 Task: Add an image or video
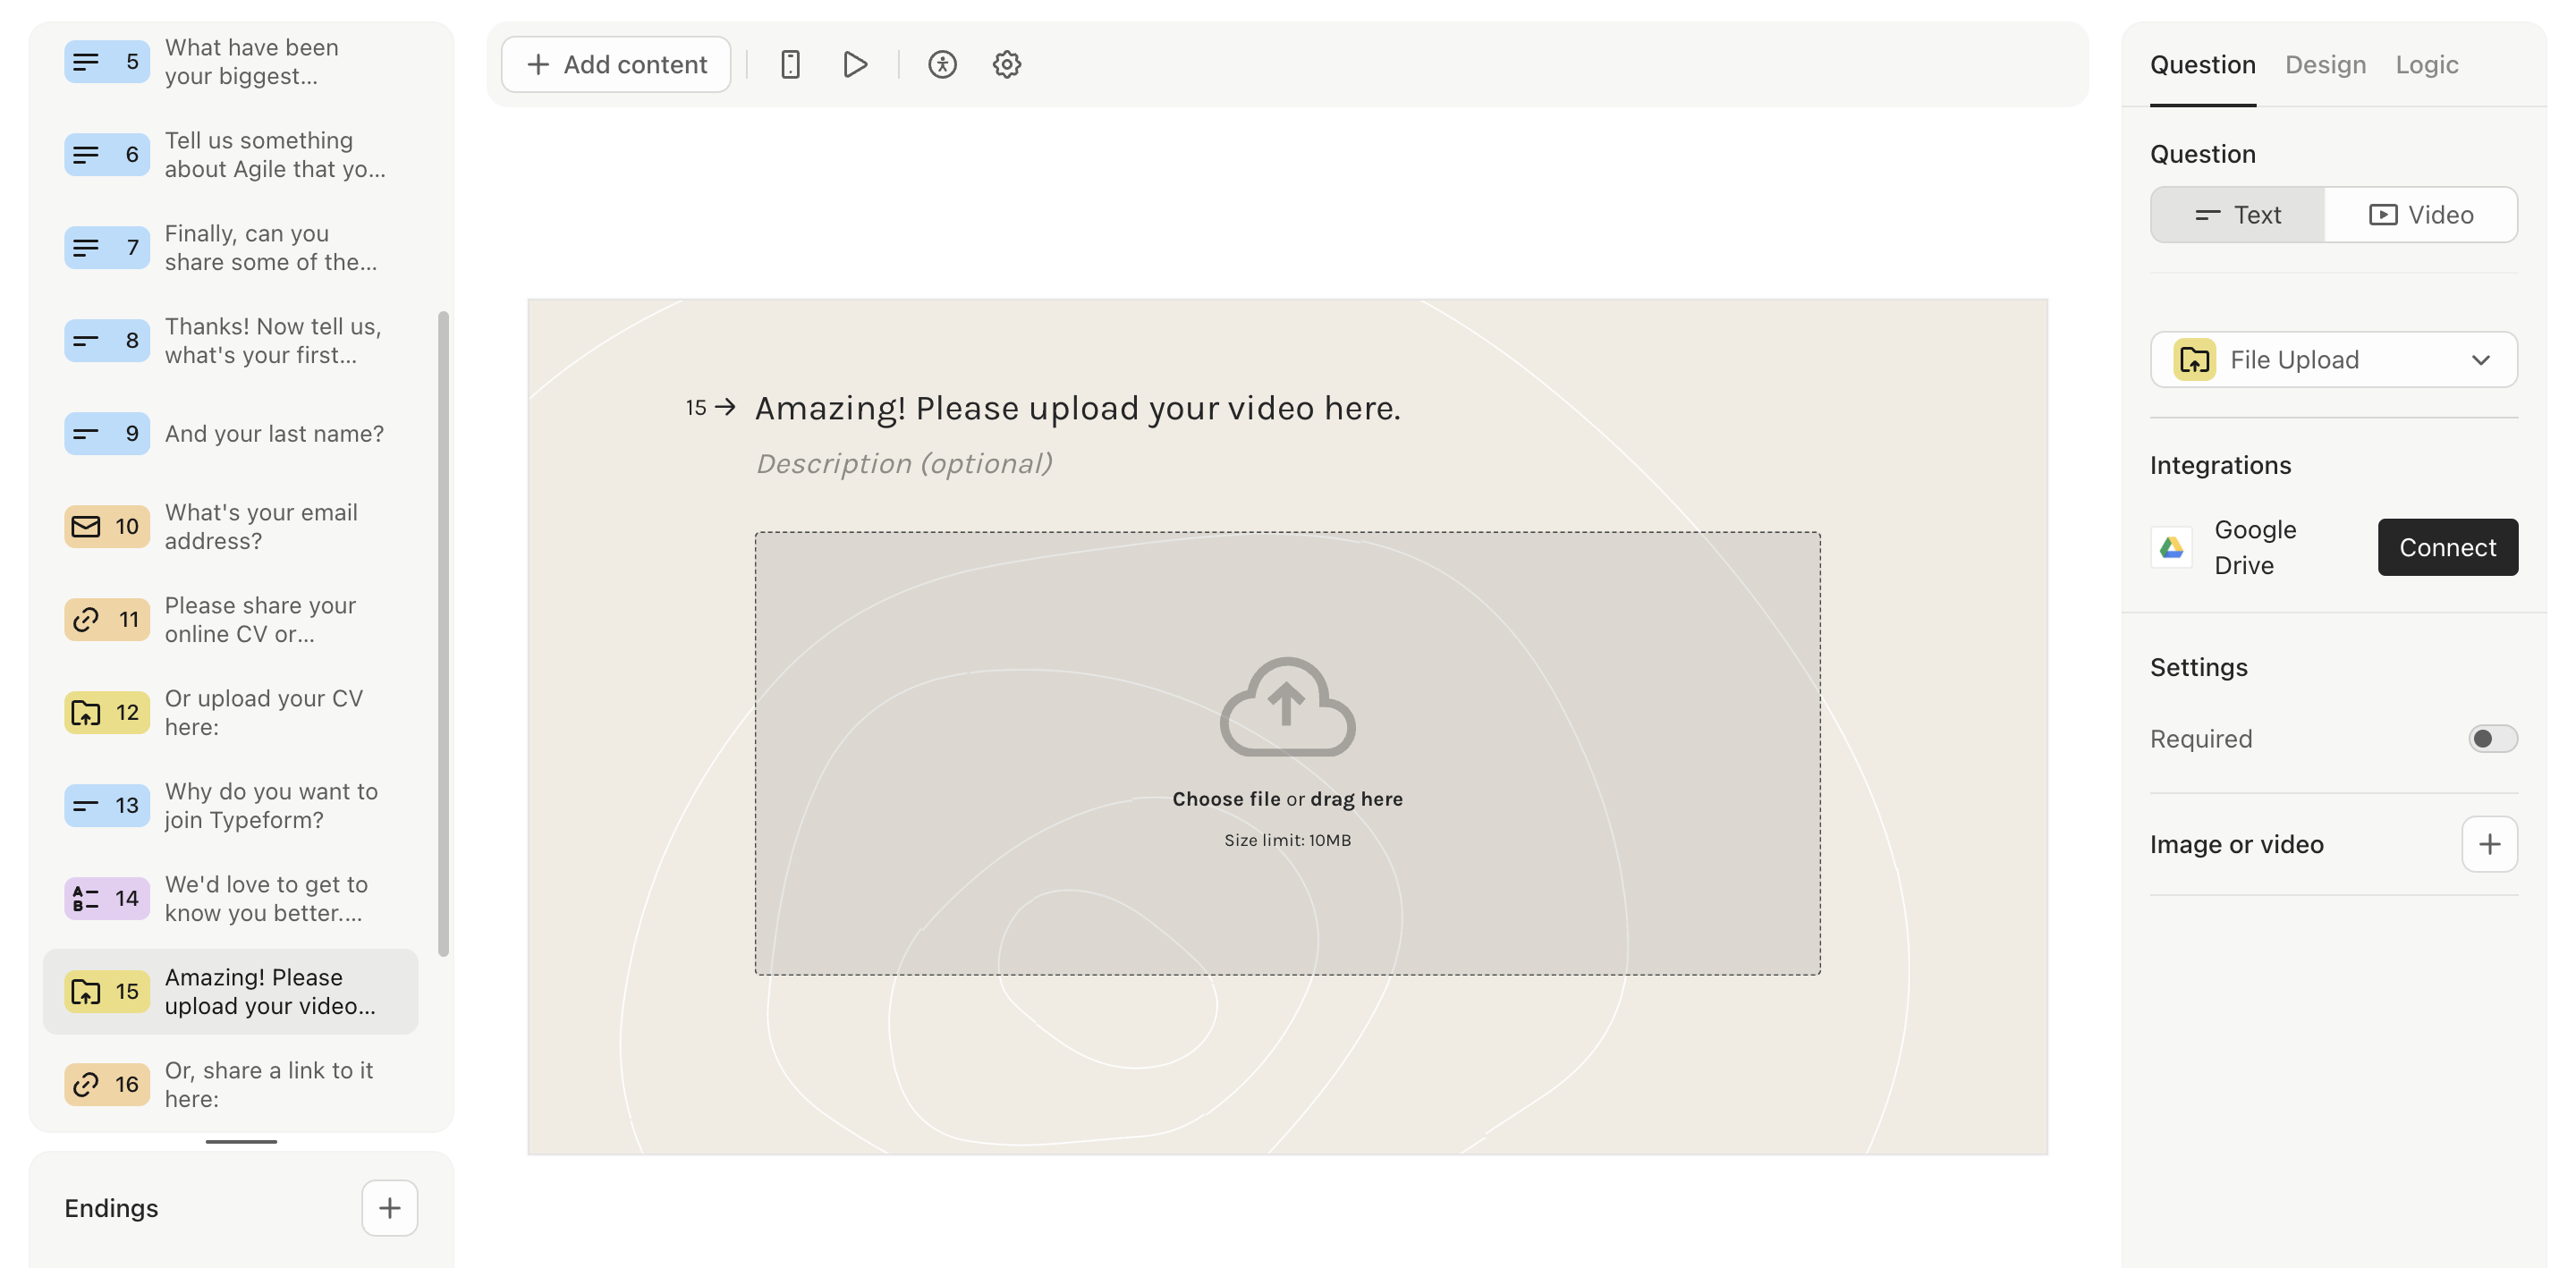click(x=2489, y=845)
